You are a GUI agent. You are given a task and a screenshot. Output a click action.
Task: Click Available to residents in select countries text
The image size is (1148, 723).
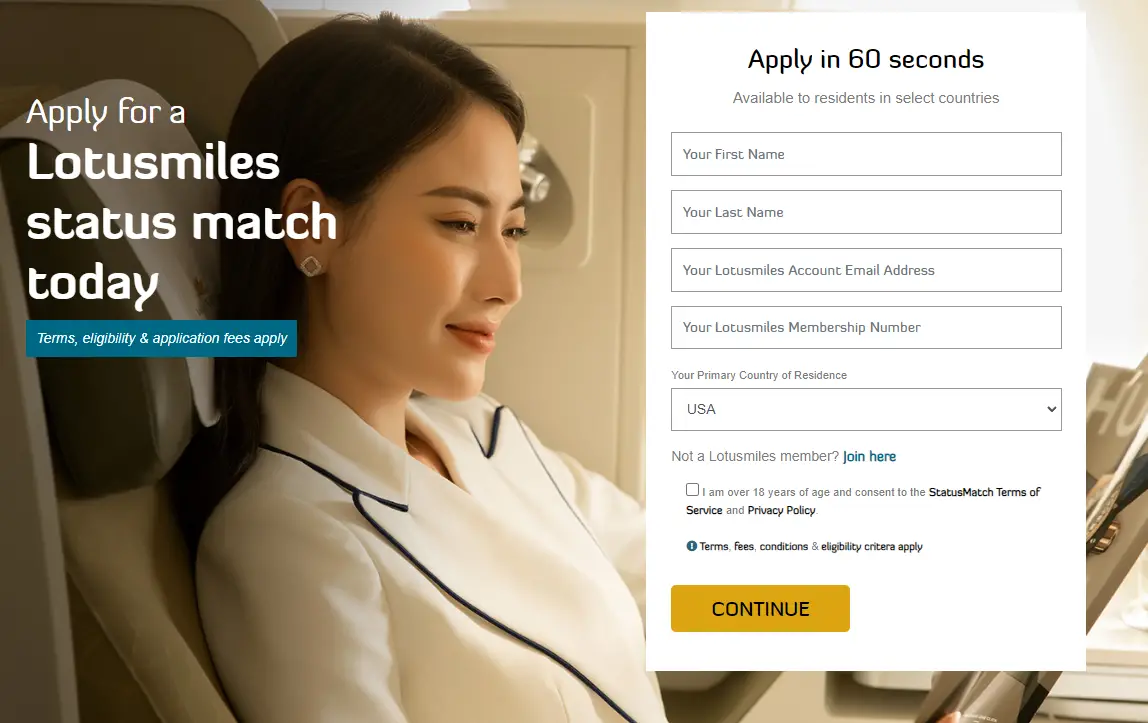pyautogui.click(x=865, y=98)
